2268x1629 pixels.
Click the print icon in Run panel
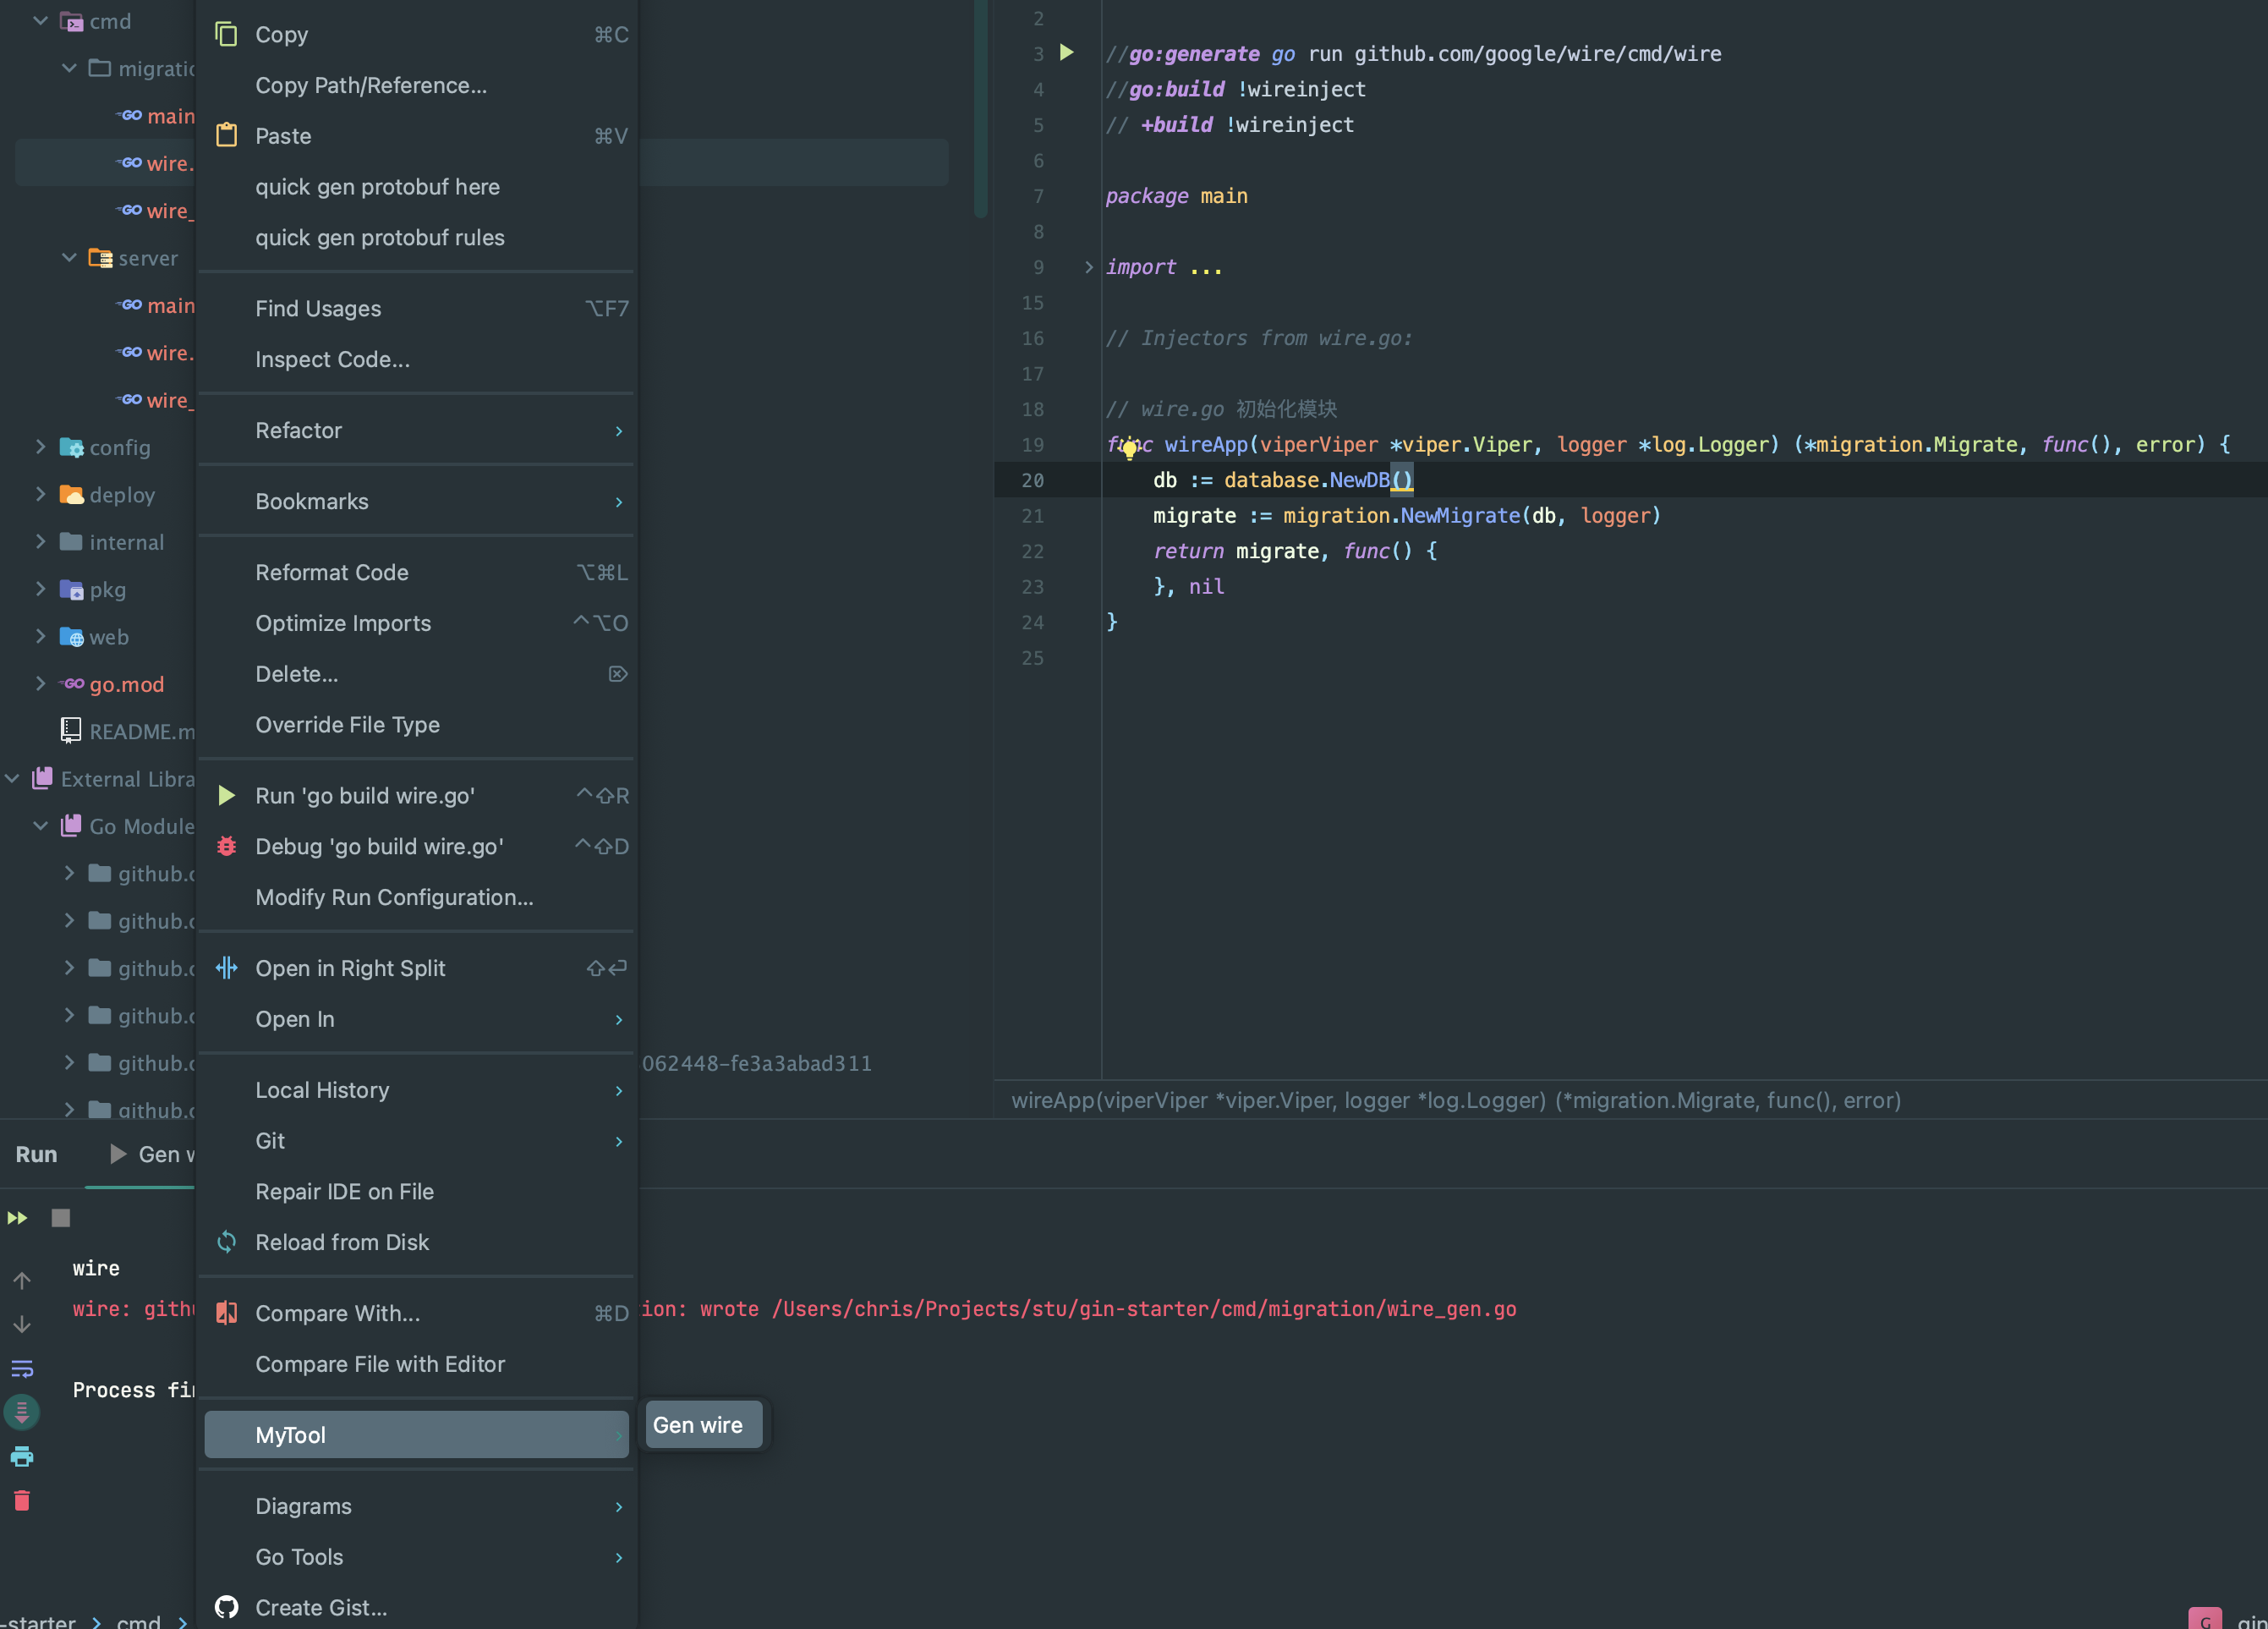click(x=22, y=1456)
